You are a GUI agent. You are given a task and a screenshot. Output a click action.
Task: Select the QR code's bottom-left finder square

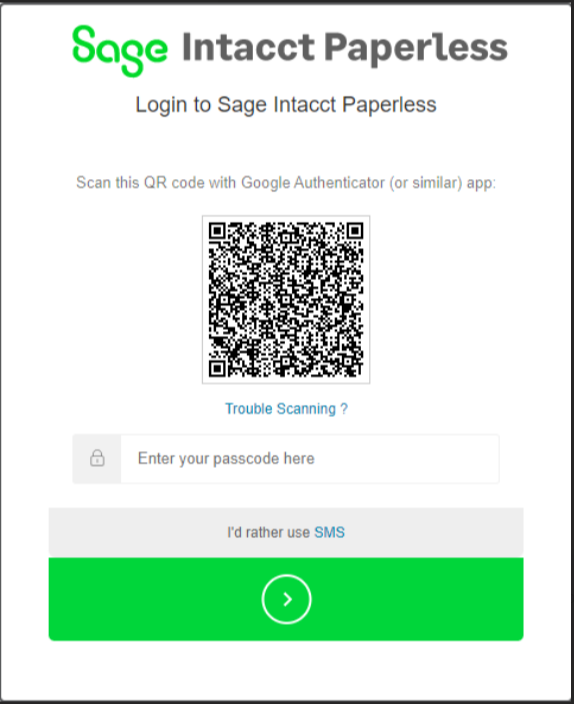[217, 369]
